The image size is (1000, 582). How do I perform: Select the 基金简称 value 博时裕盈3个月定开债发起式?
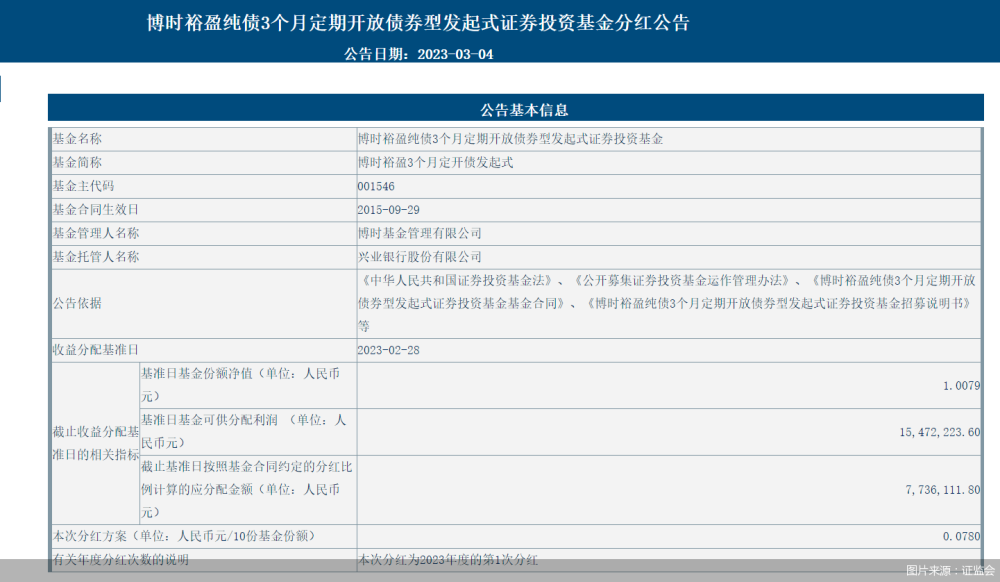pos(435,163)
